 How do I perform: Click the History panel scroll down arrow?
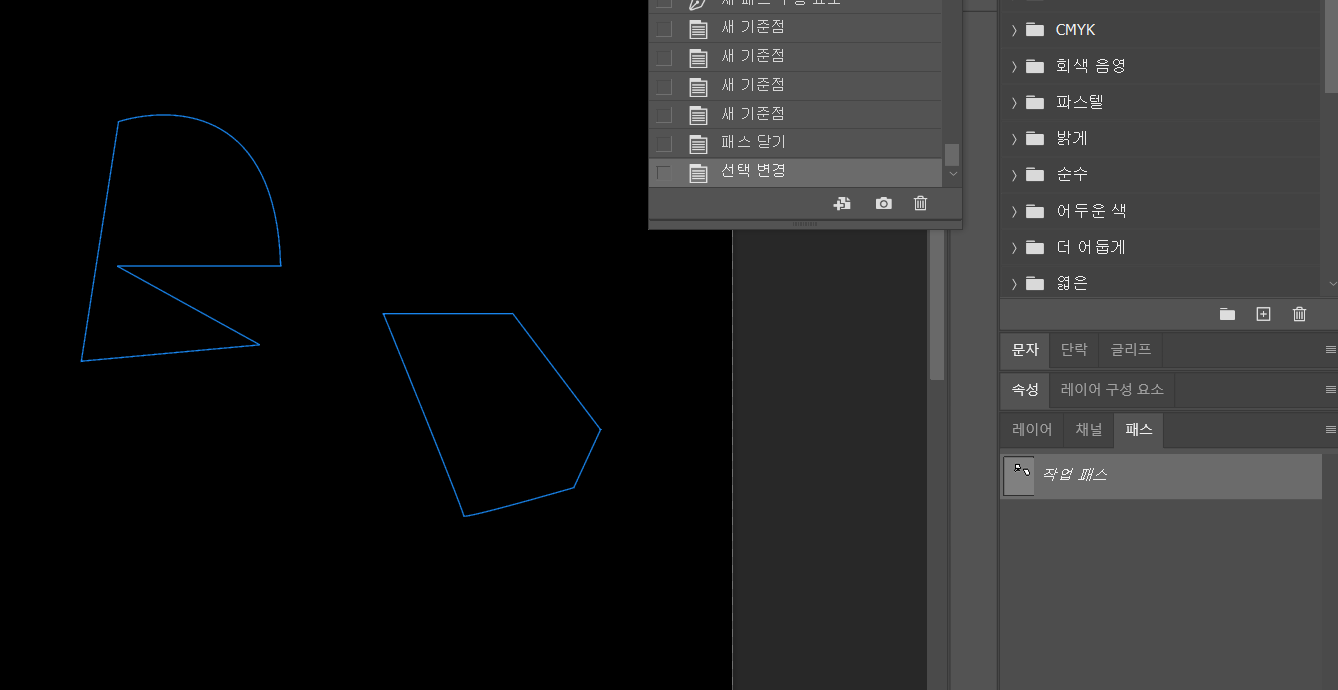(952, 174)
